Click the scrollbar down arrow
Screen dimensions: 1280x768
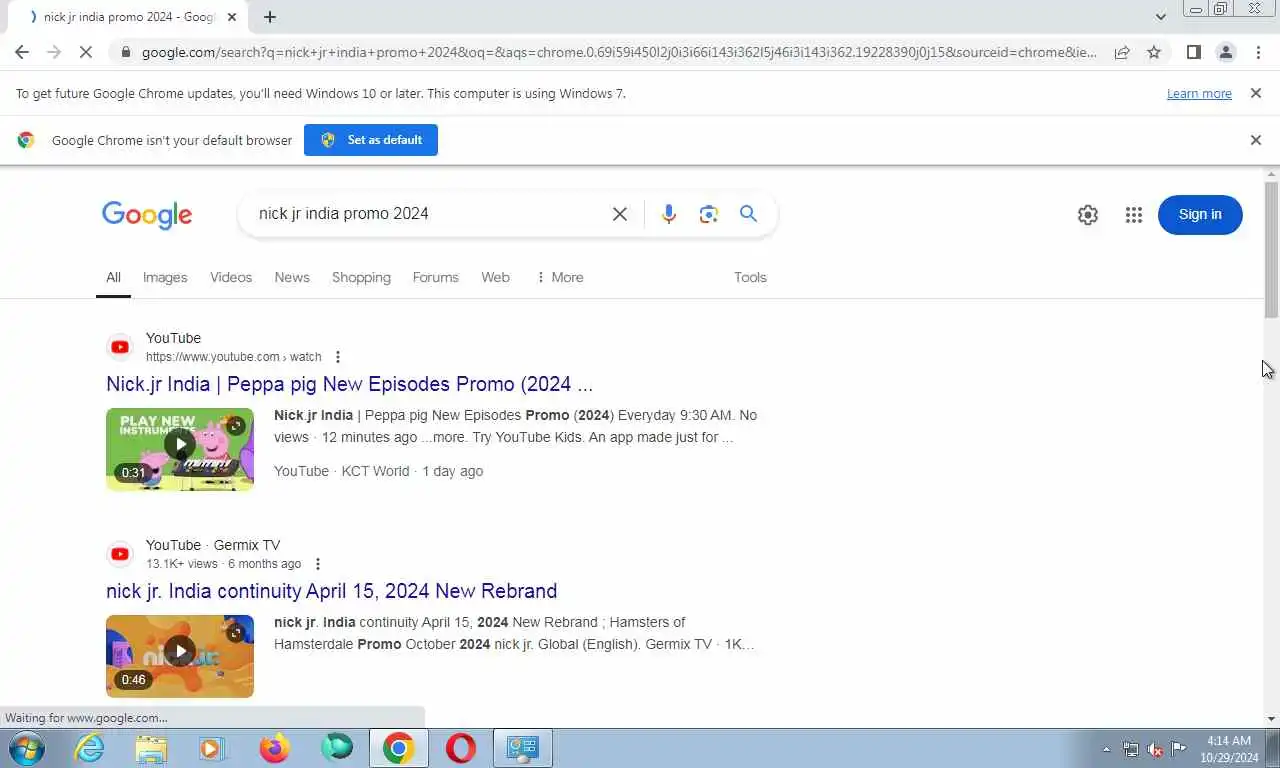[1271, 718]
